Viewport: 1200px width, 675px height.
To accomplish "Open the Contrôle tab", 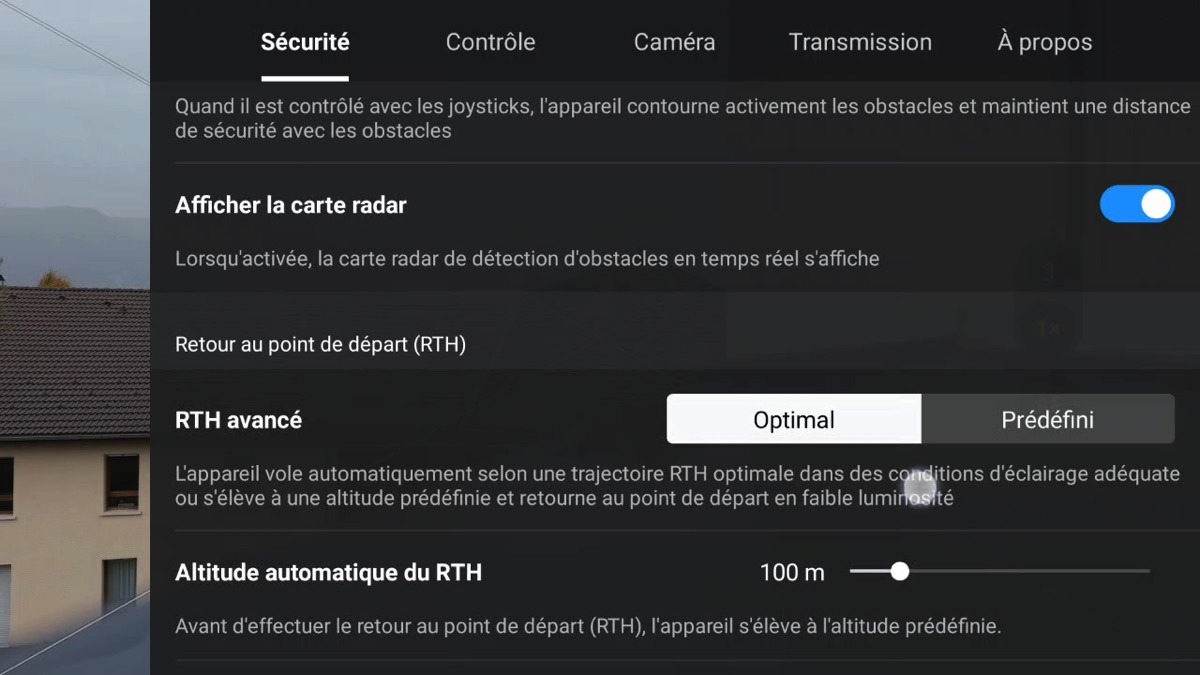I will pos(490,42).
